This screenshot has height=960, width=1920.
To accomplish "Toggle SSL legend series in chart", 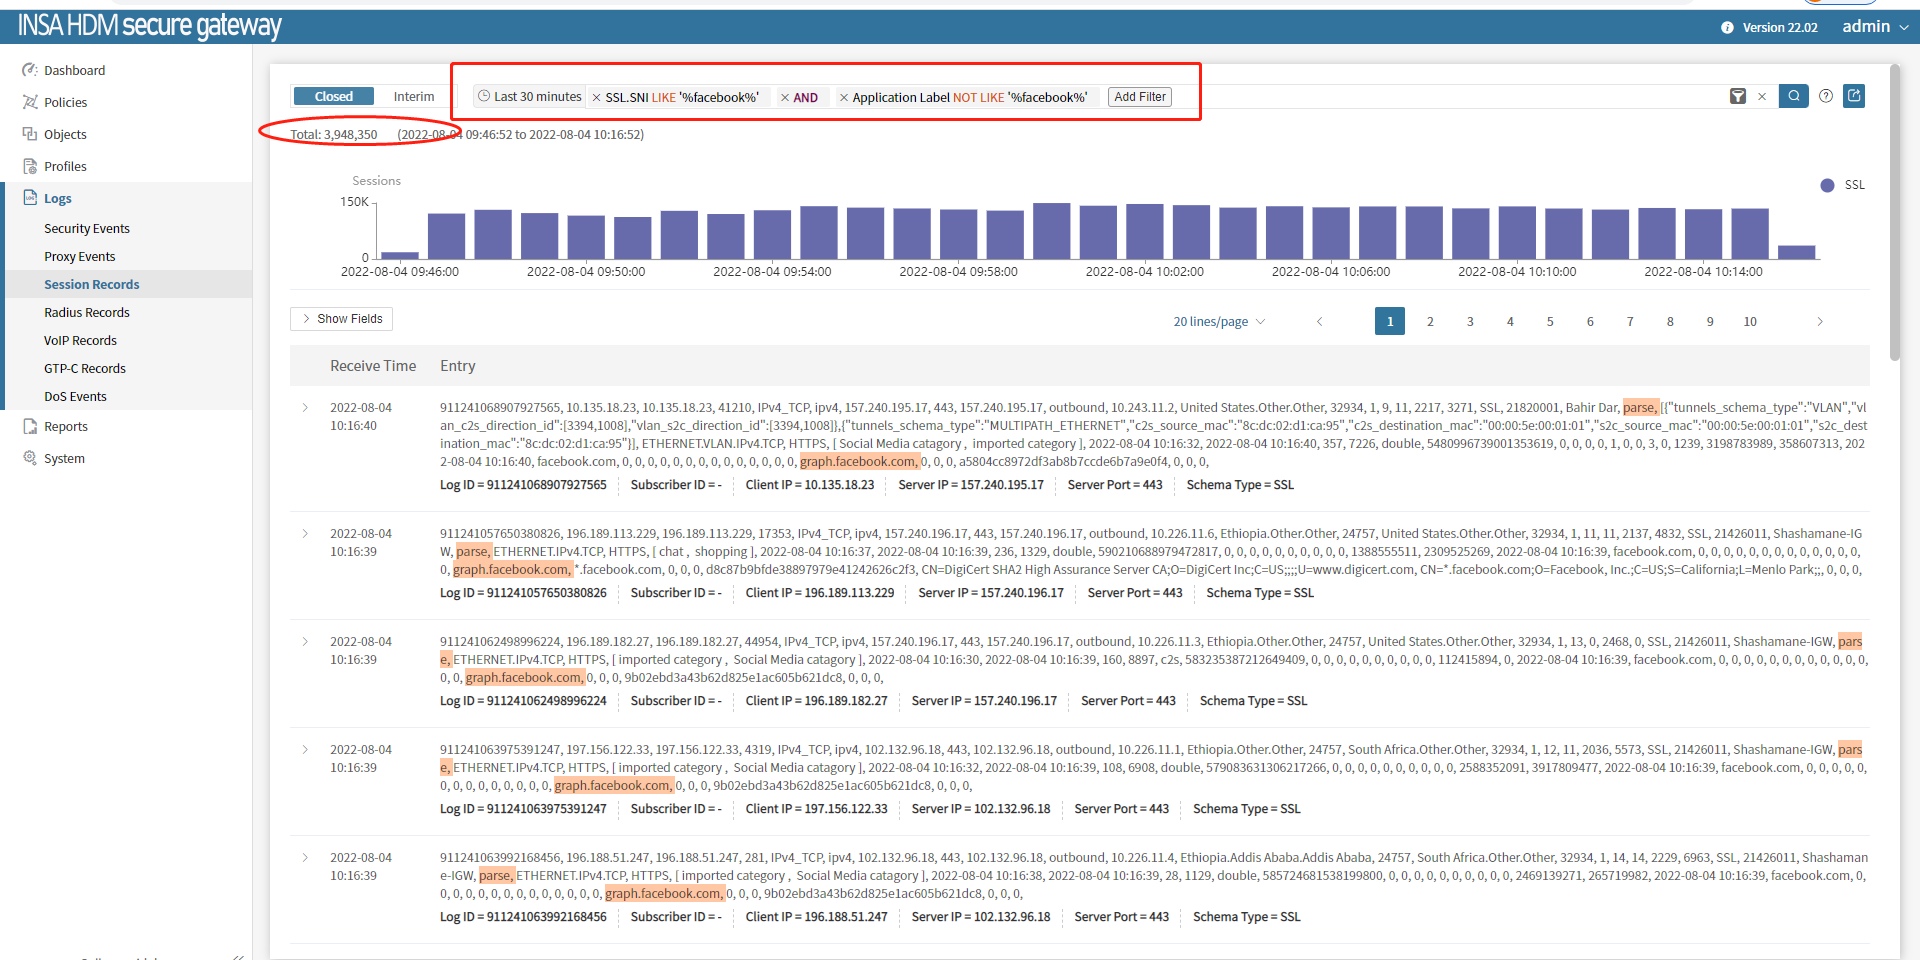I will 1842,185.
